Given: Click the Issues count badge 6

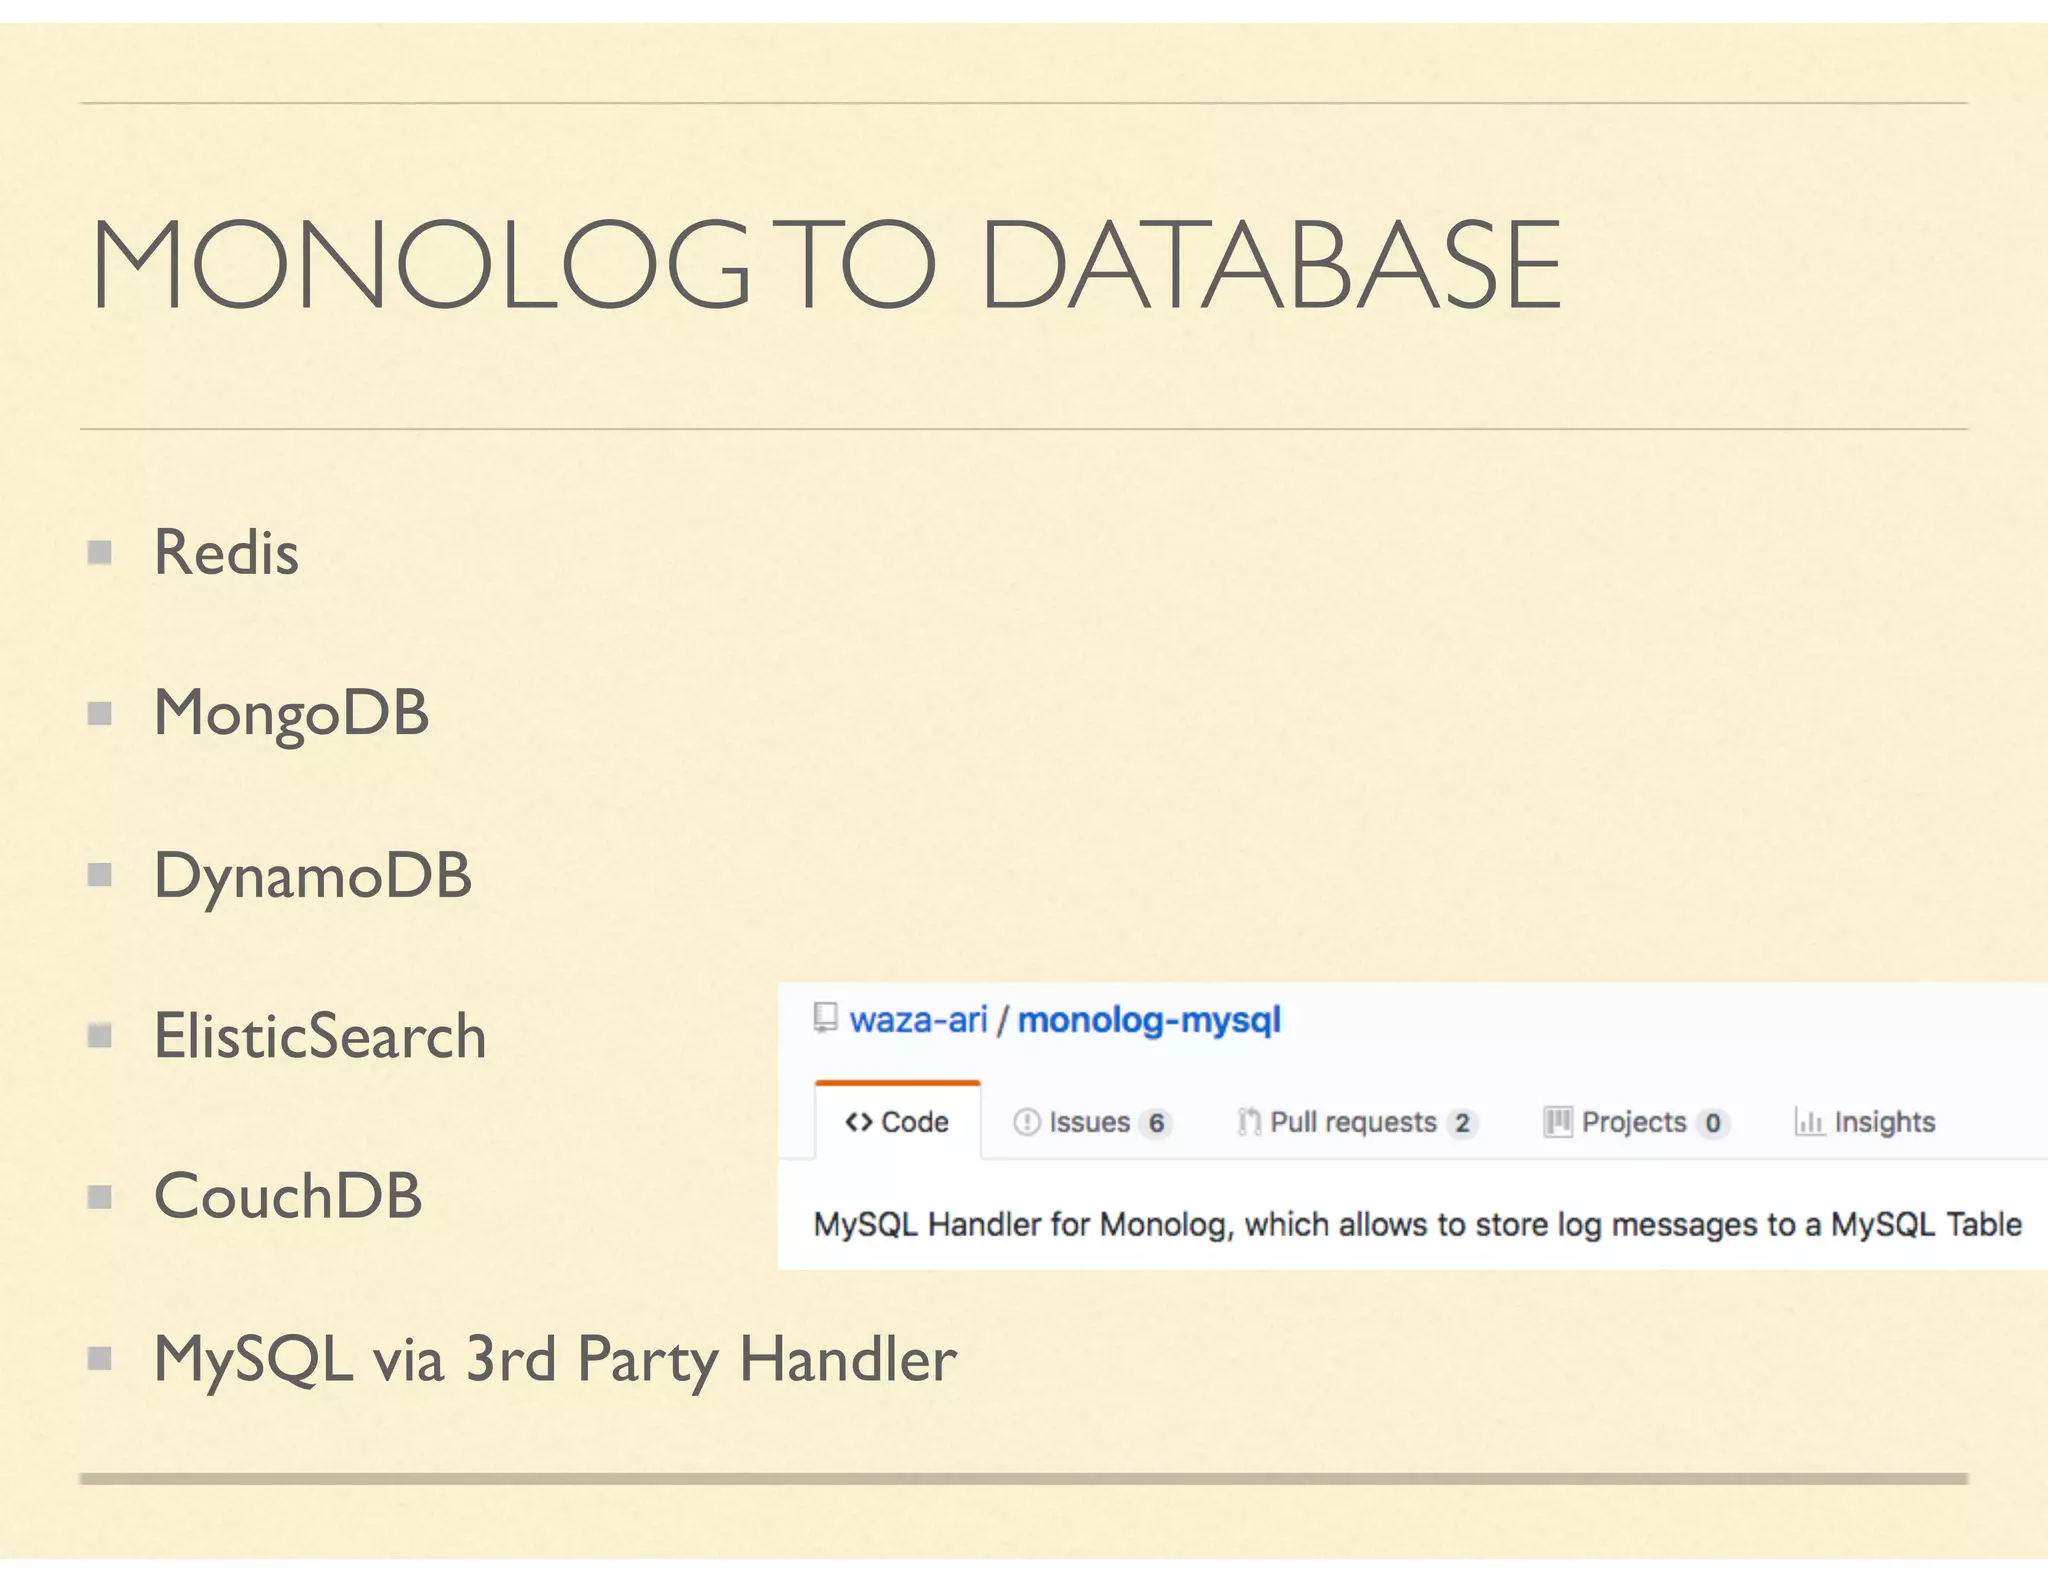Looking at the screenshot, I should [1156, 1123].
